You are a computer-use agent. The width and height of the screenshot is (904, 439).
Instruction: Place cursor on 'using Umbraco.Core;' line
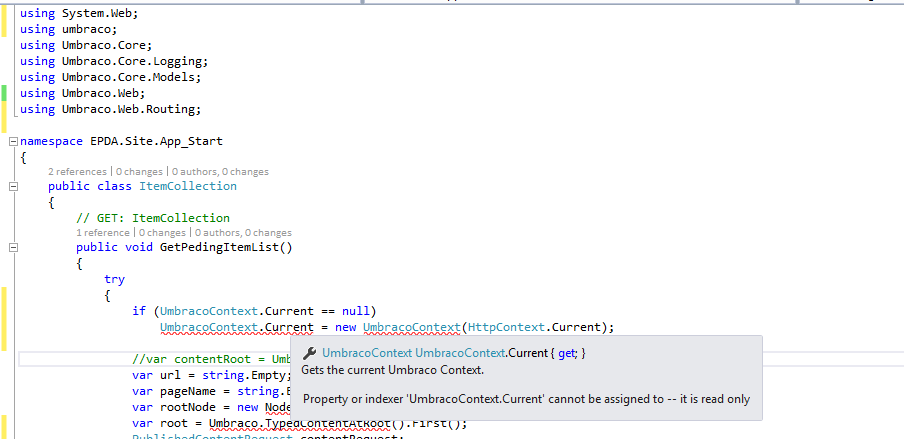click(86, 45)
